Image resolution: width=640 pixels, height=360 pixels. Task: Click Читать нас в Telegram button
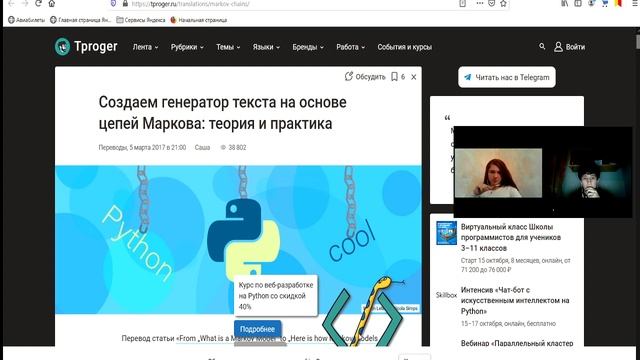coord(507,77)
